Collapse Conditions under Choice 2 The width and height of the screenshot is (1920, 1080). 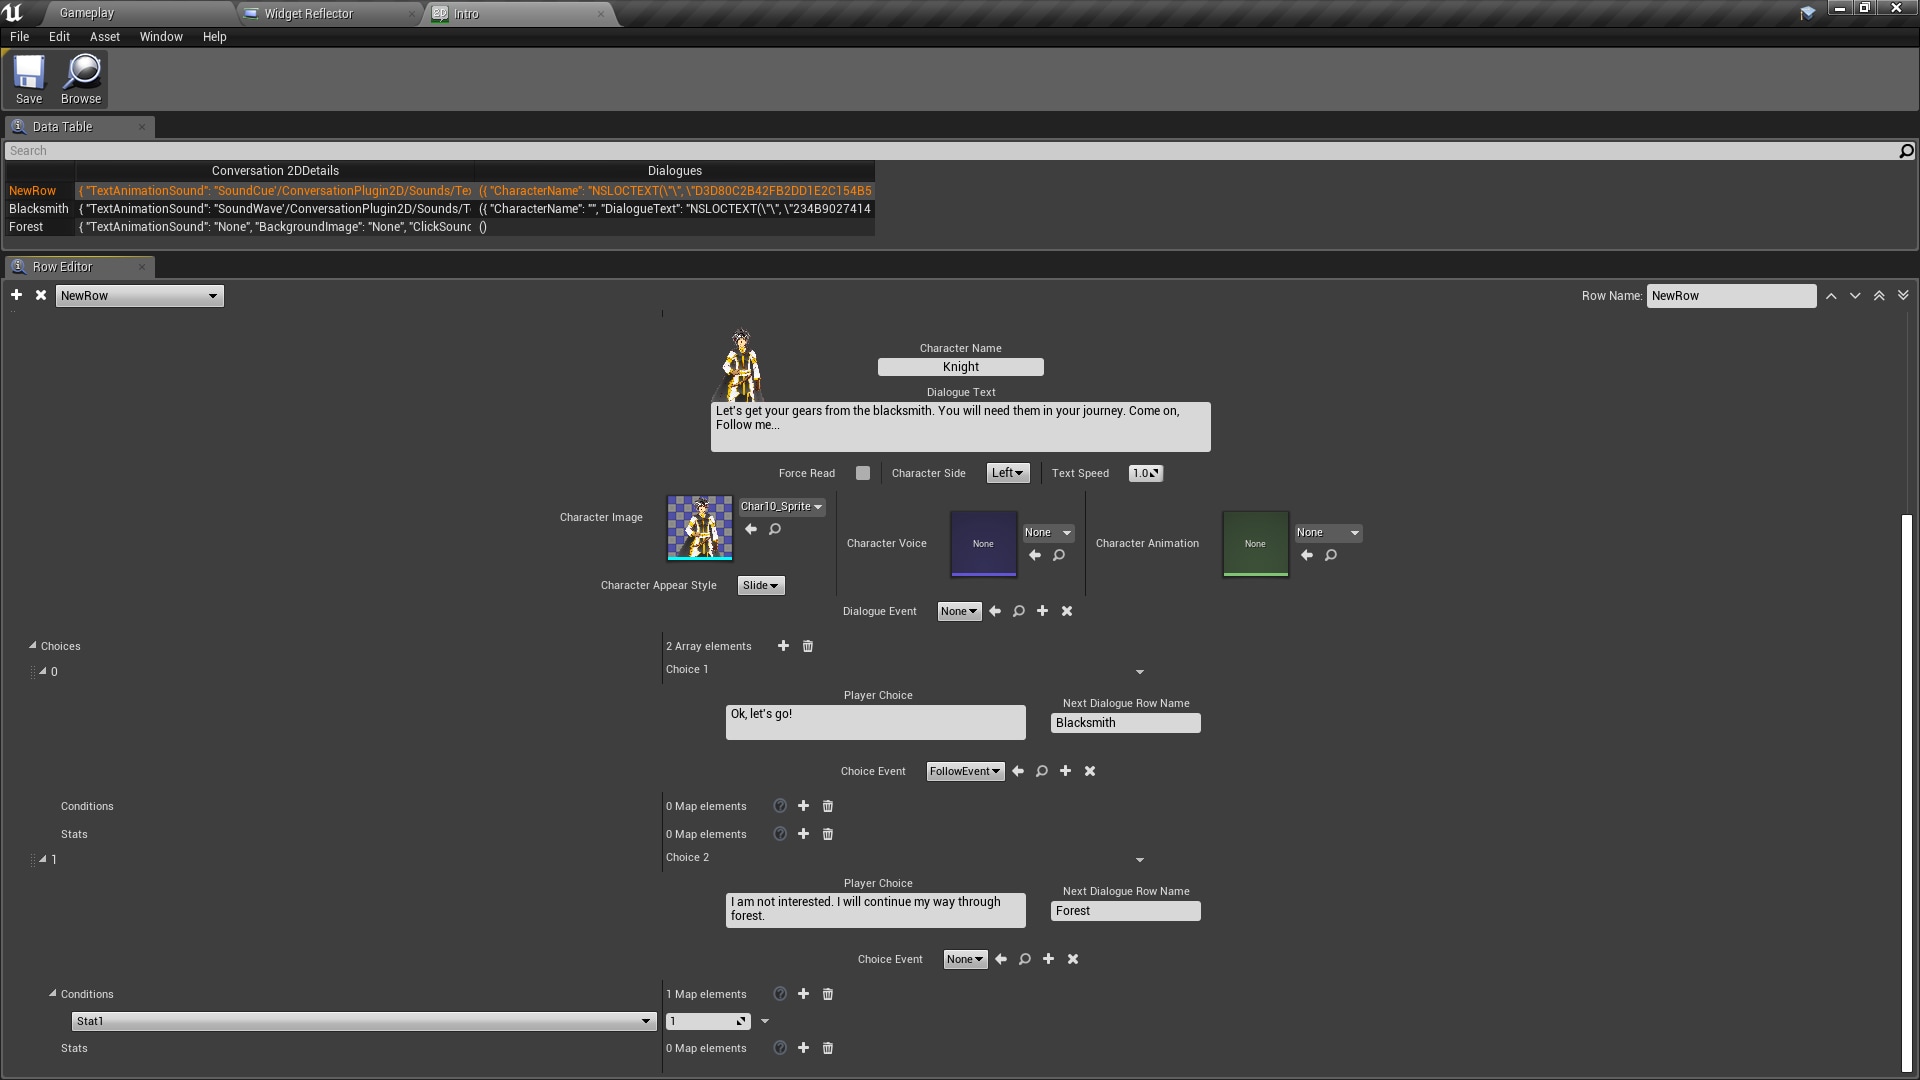coord(53,994)
